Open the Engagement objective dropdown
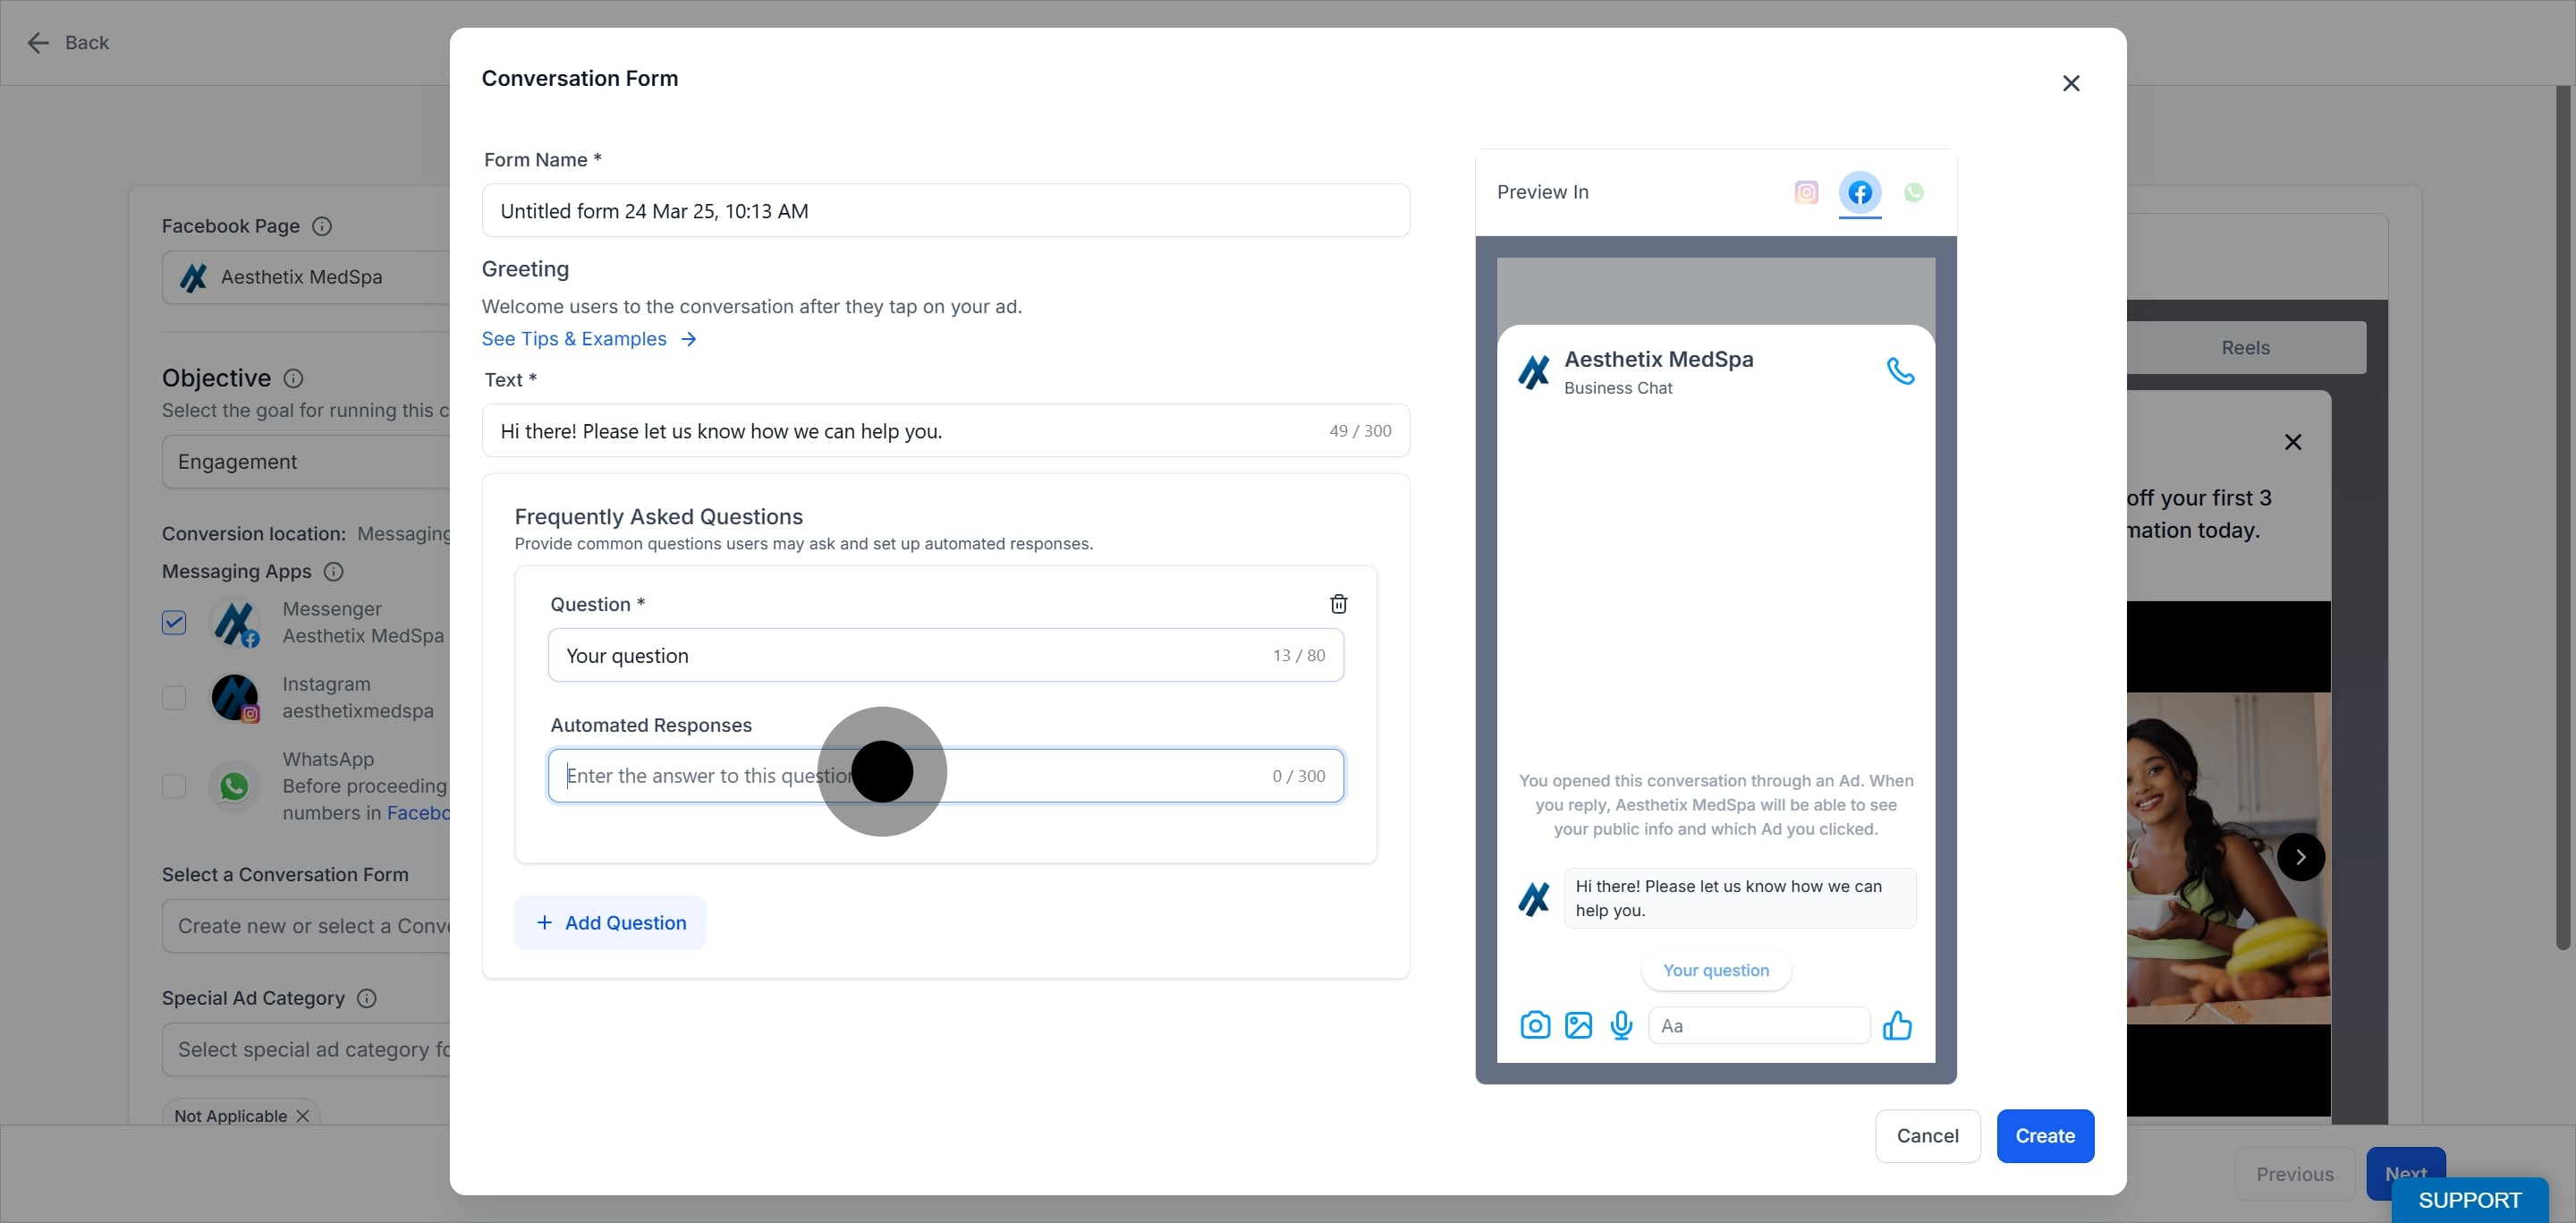Image resolution: width=2576 pixels, height=1223 pixels. [306, 462]
